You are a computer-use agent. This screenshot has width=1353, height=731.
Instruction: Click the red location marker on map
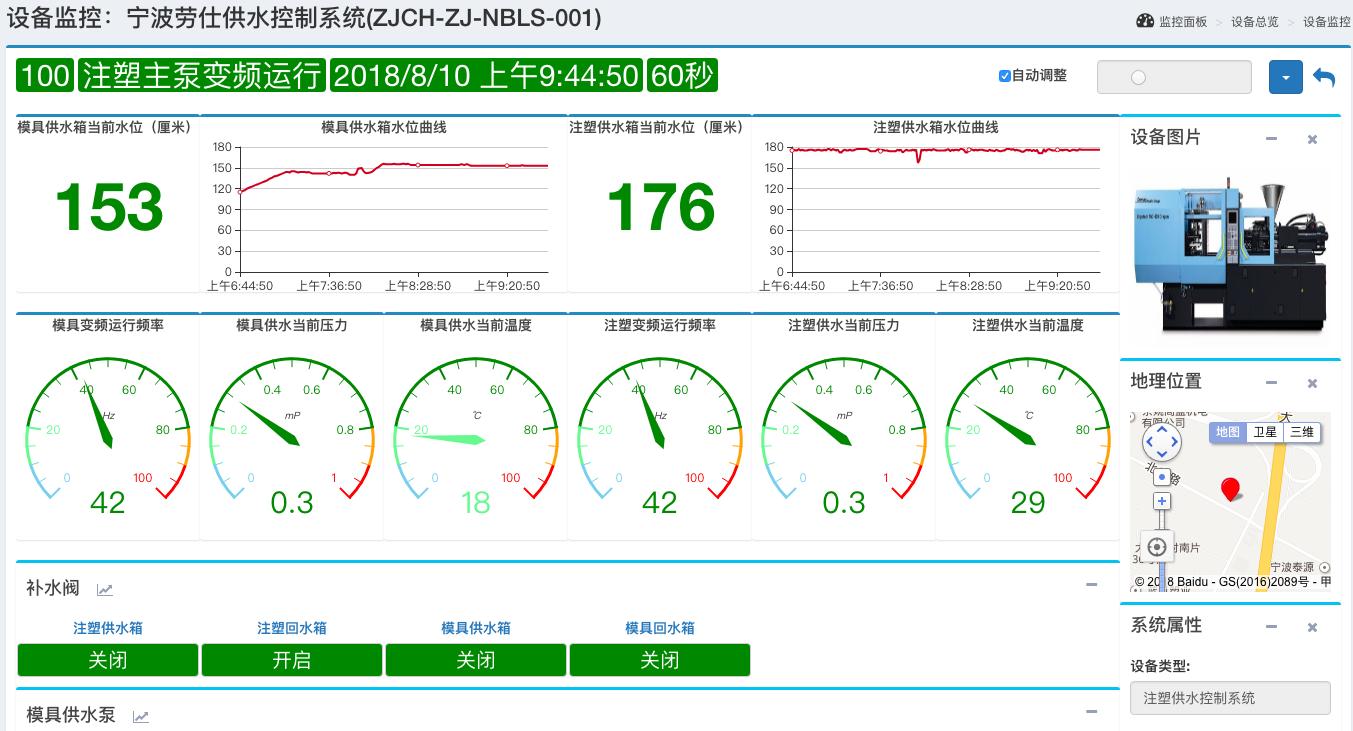(1231, 489)
